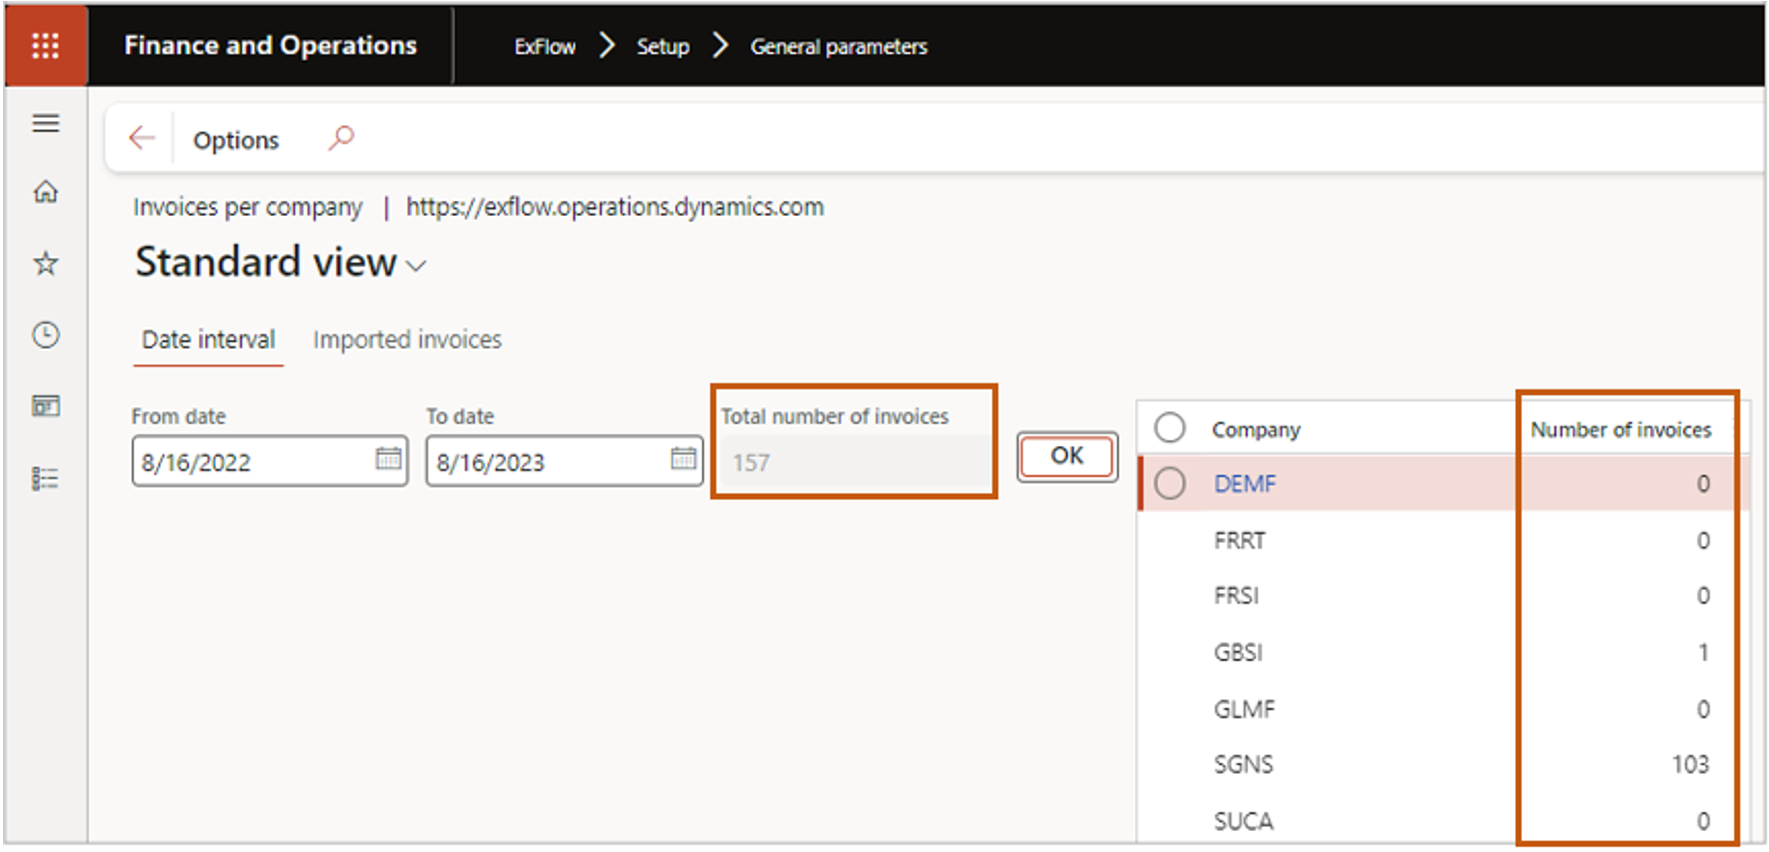Select the DEMF row circle
Screen dimensions: 1769x852
(1170, 484)
